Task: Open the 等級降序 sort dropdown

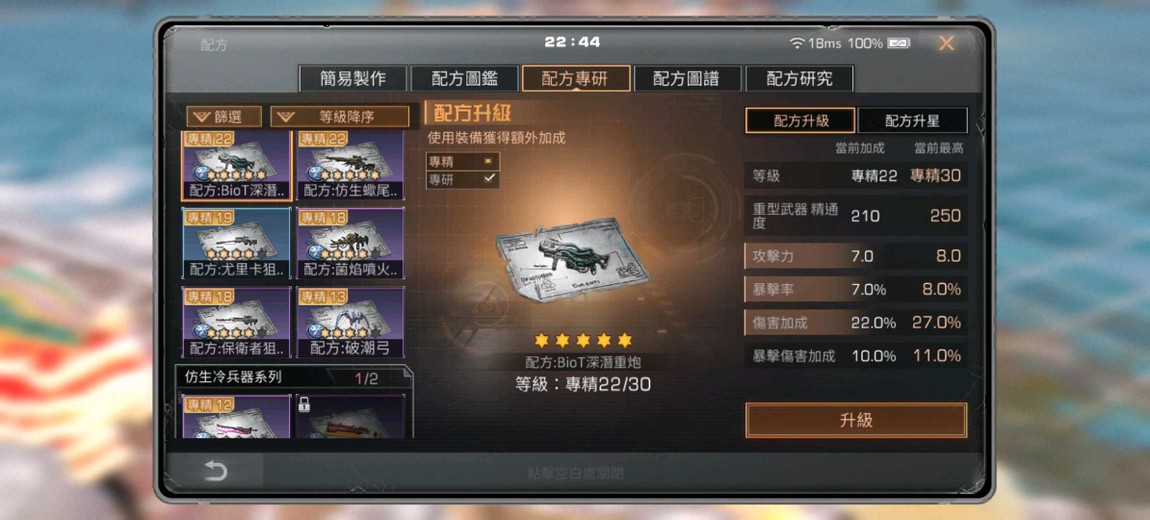Action: click(340, 117)
